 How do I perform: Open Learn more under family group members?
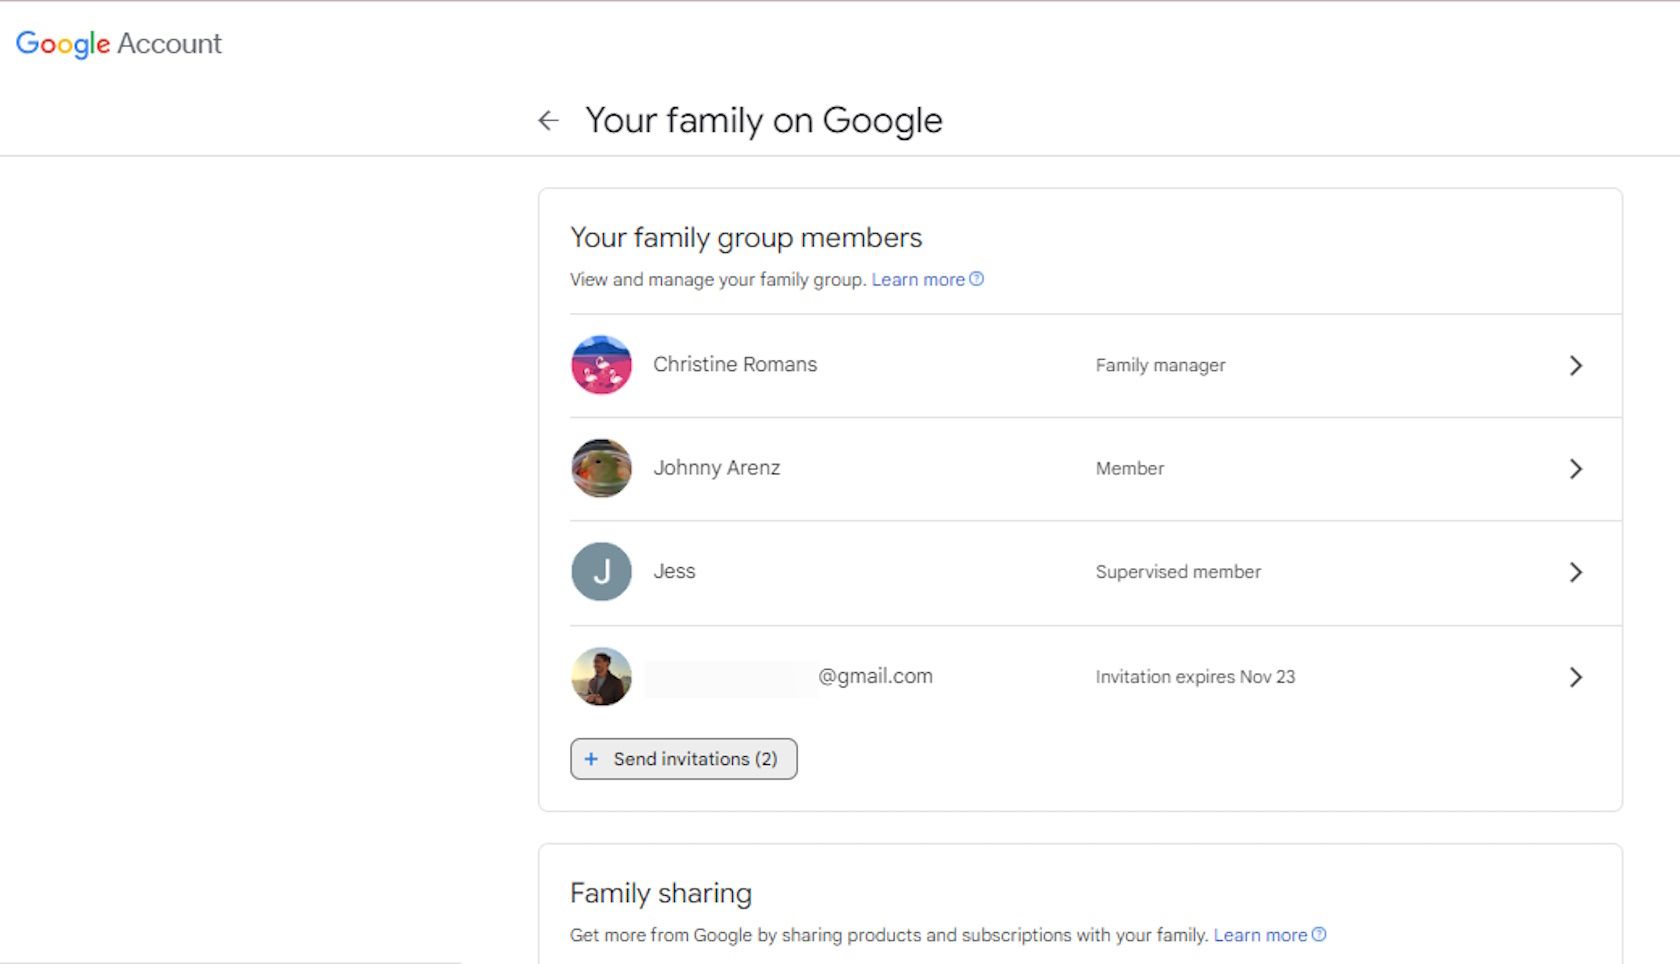tap(917, 280)
